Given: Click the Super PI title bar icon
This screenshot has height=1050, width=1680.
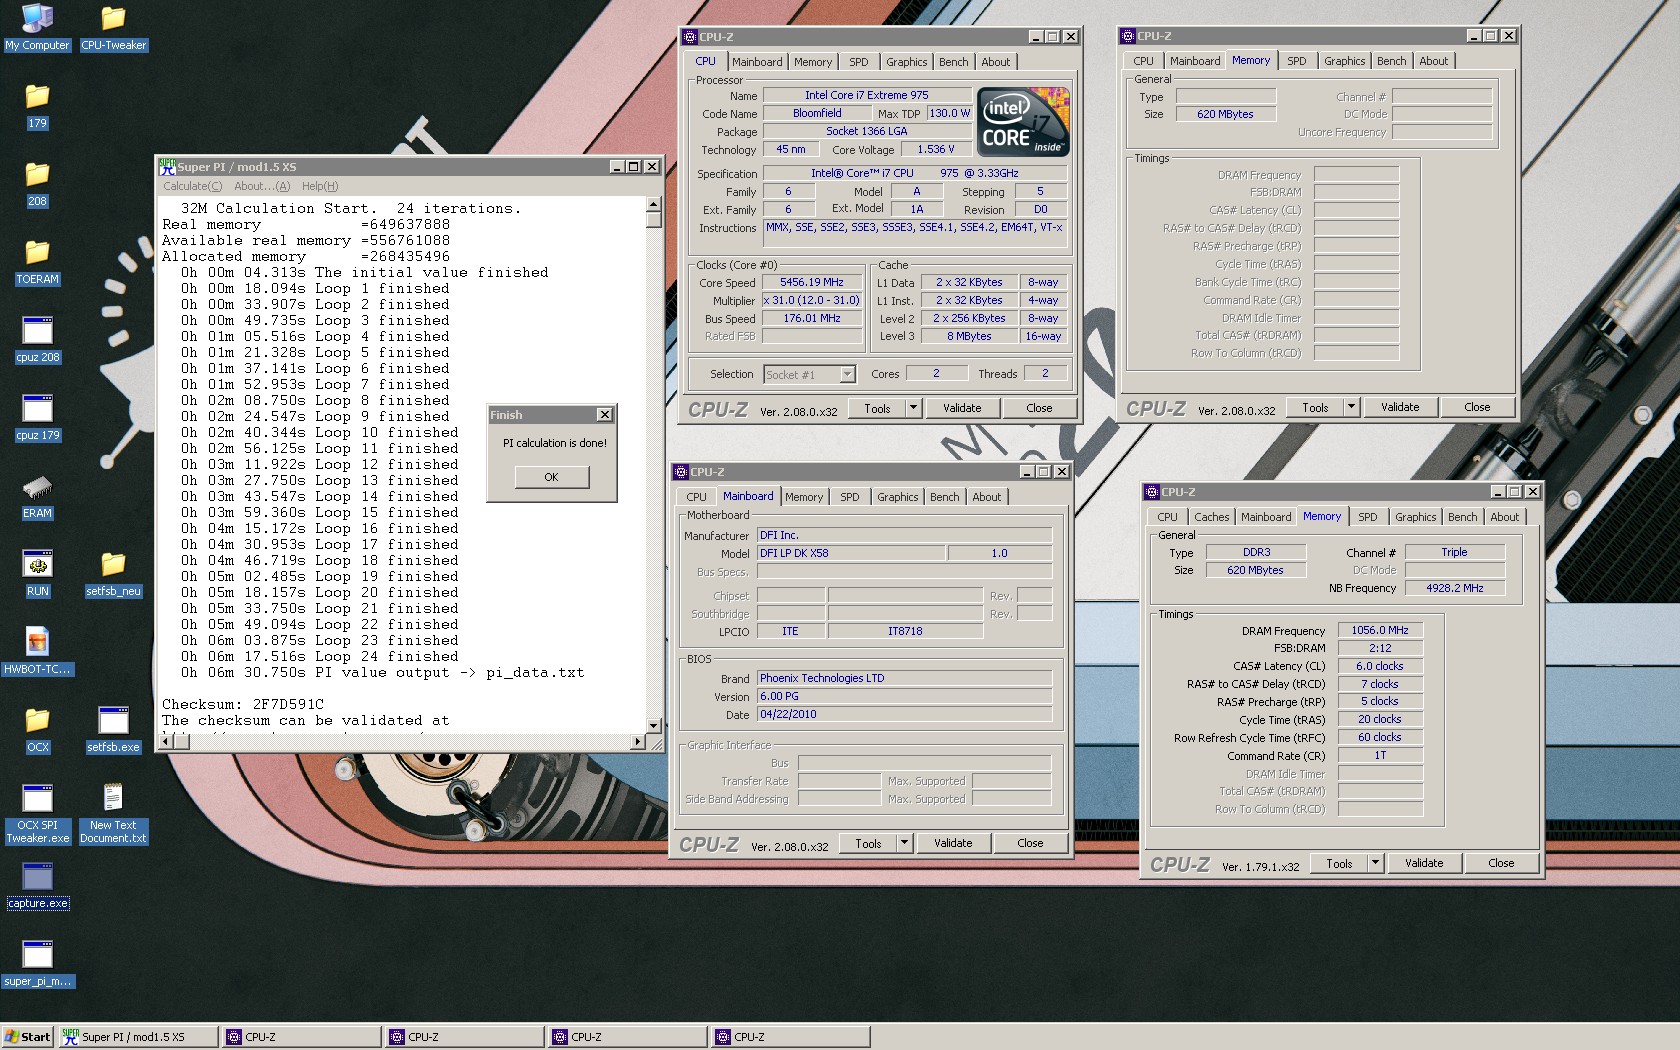Looking at the screenshot, I should tap(168, 166).
